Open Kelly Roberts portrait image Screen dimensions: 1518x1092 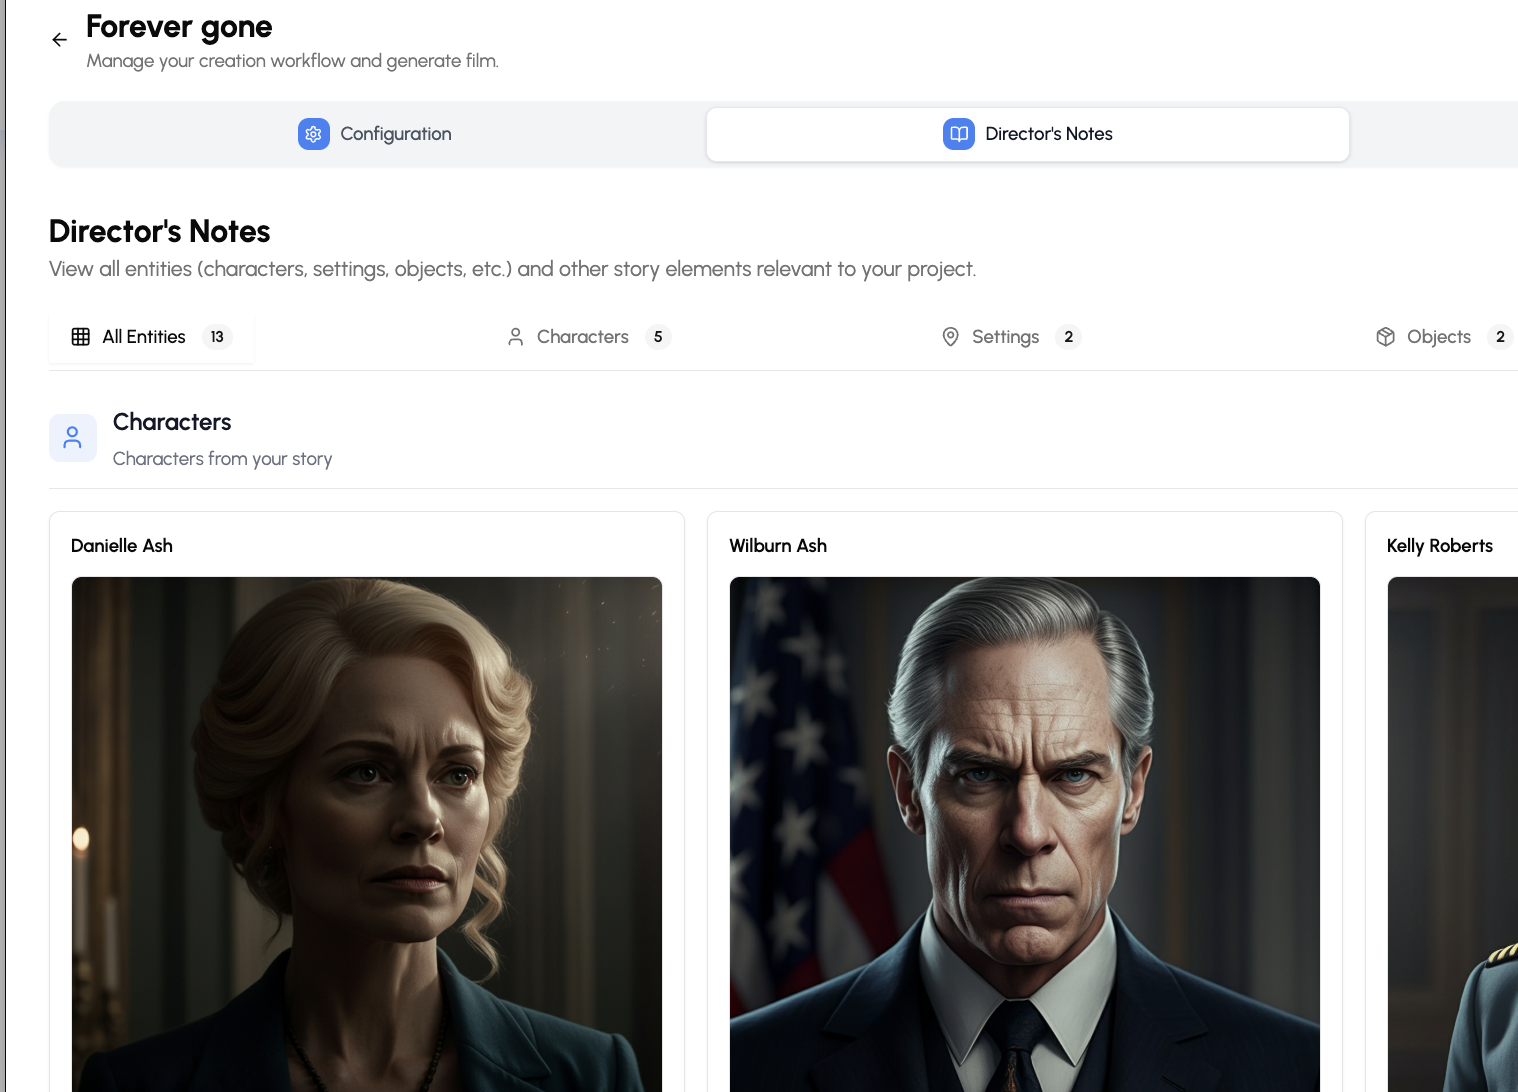(x=1453, y=834)
